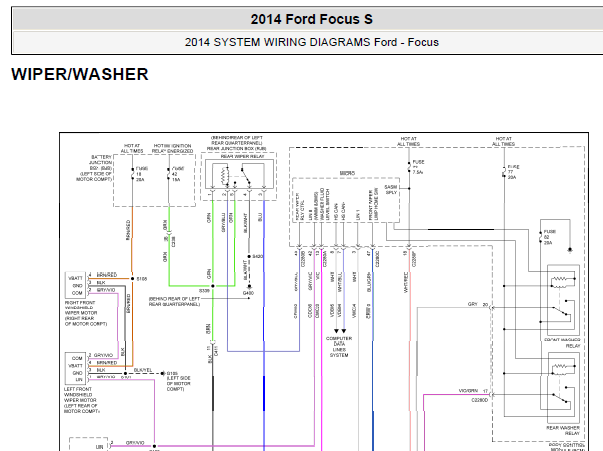603x451 pixels.
Task: Click the "REAR JUNCTION BOX (RJB)" label
Action: point(237,148)
